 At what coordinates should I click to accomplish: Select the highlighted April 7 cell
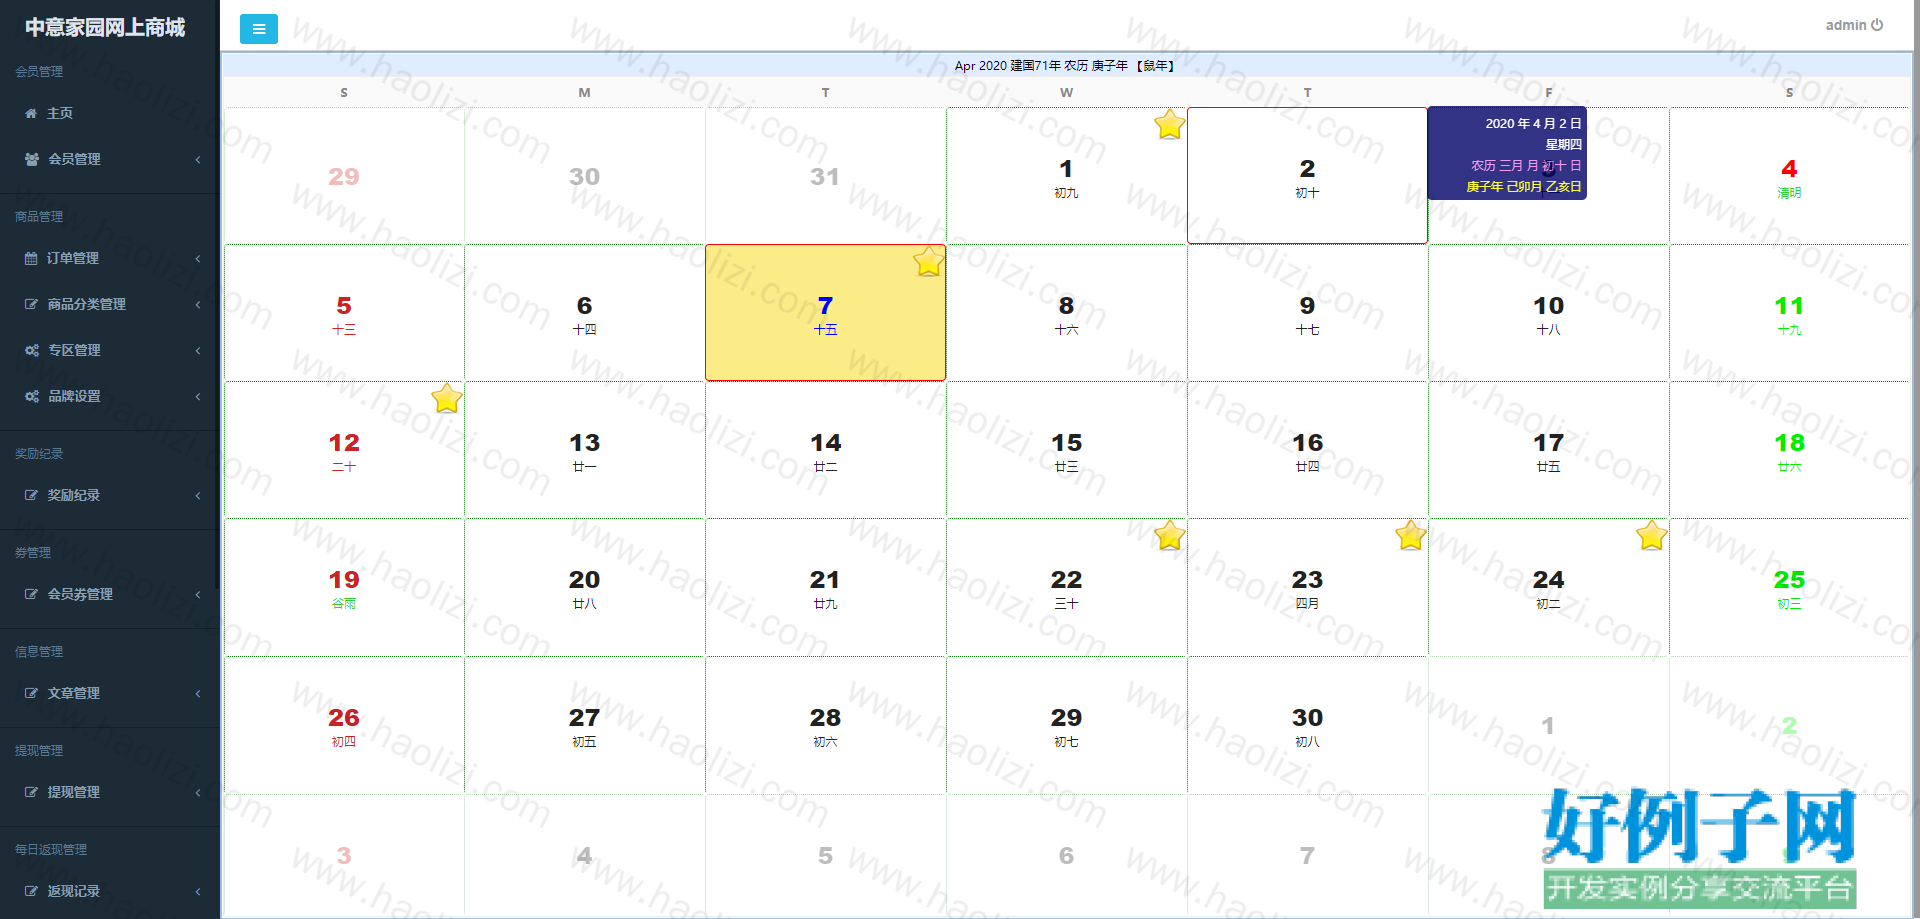(825, 313)
